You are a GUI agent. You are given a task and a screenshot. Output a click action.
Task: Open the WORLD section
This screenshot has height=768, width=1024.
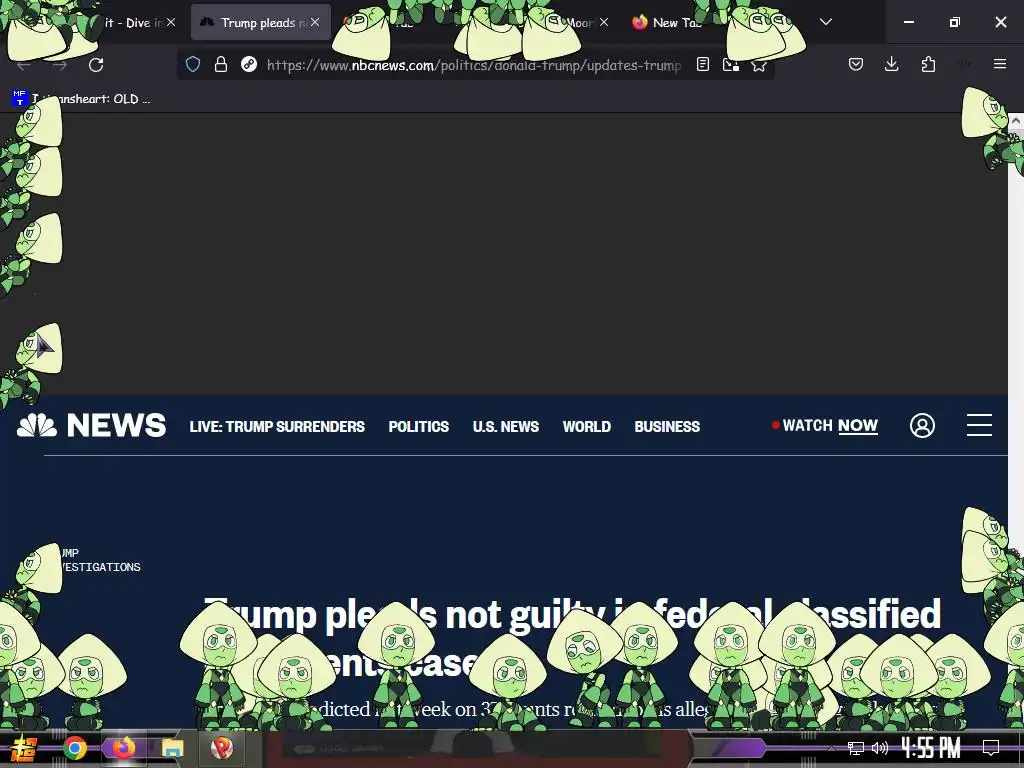click(x=586, y=426)
